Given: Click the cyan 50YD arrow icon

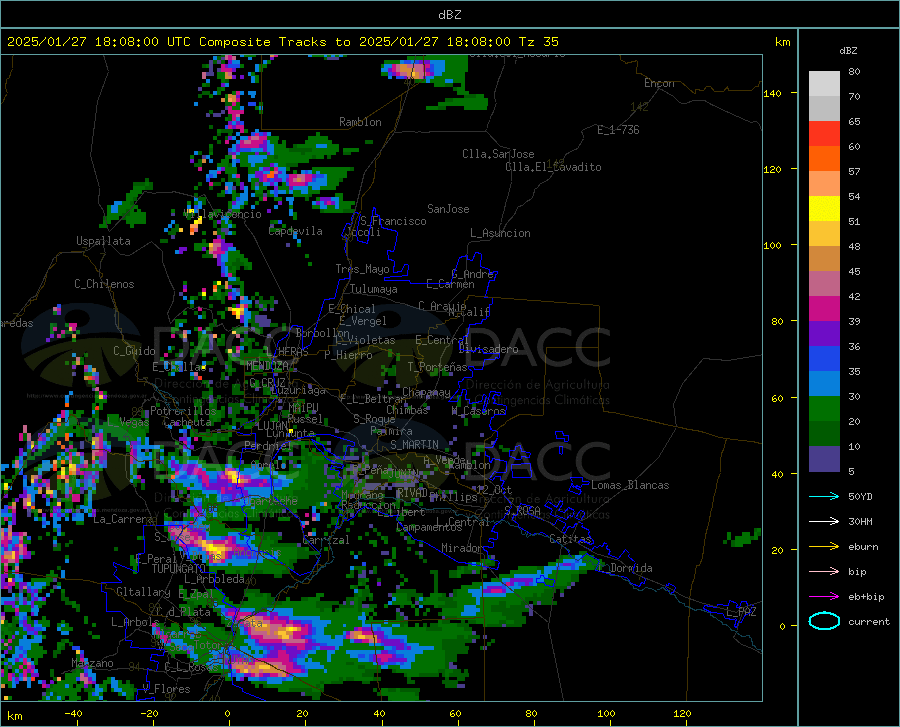Looking at the screenshot, I should tap(824, 496).
